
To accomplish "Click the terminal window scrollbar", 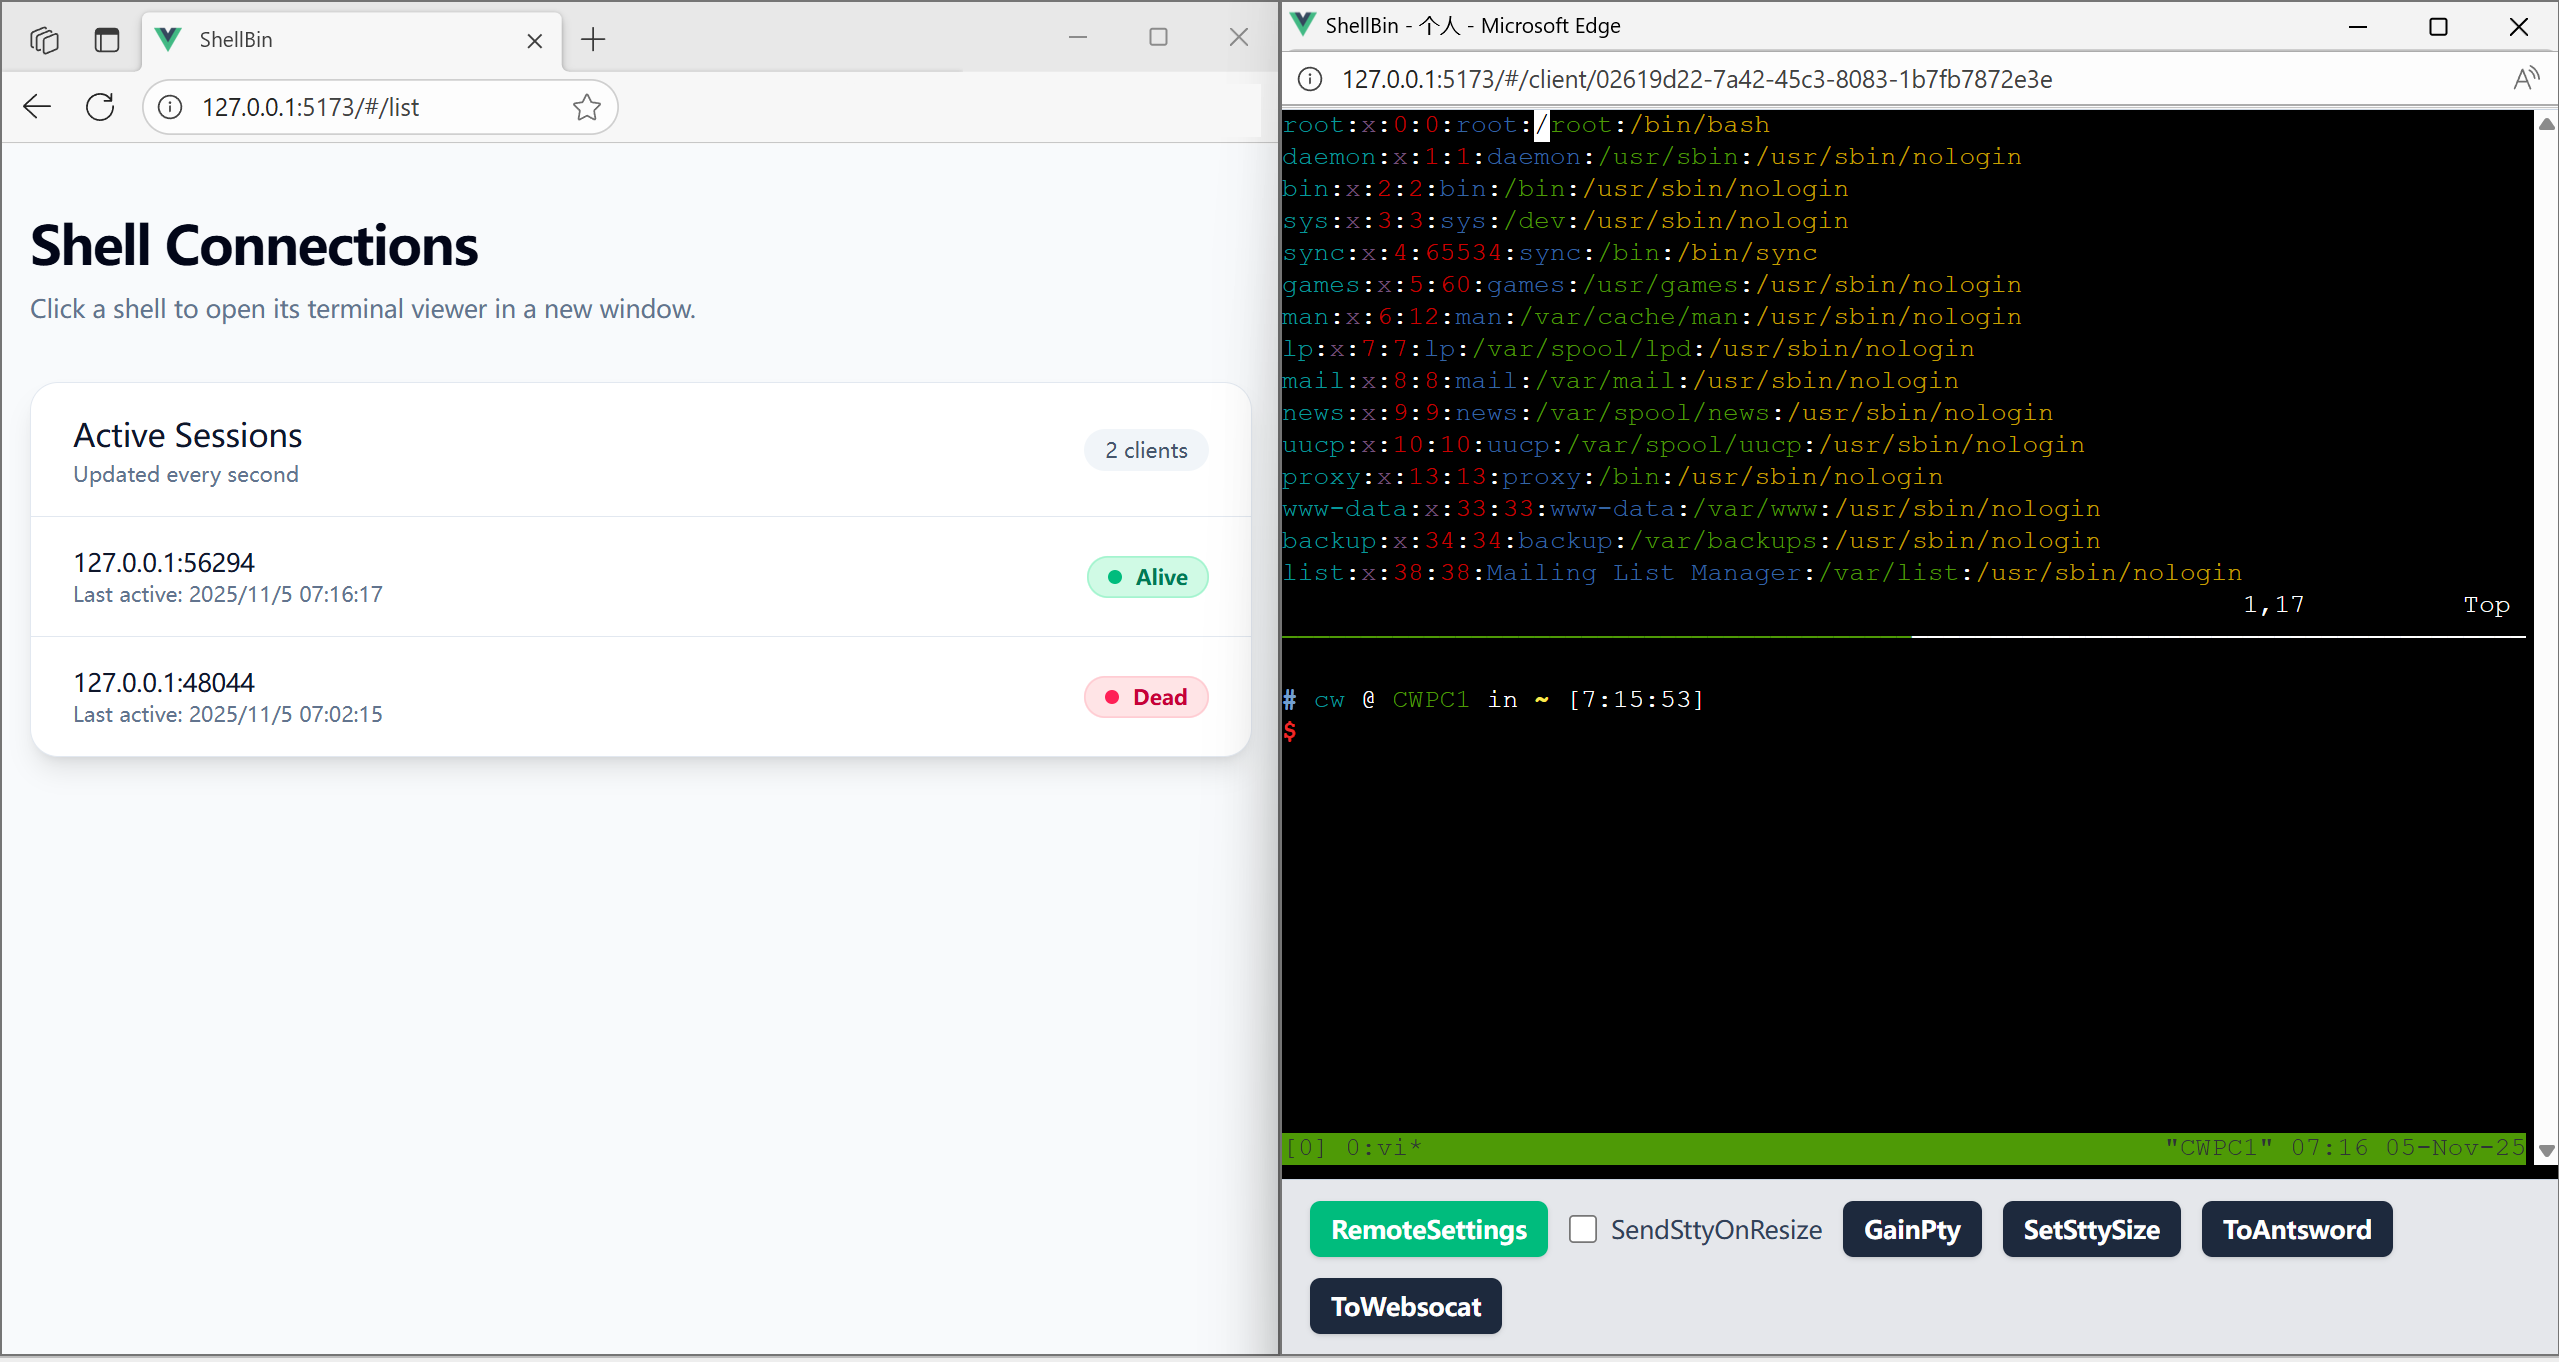I will point(2546,640).
